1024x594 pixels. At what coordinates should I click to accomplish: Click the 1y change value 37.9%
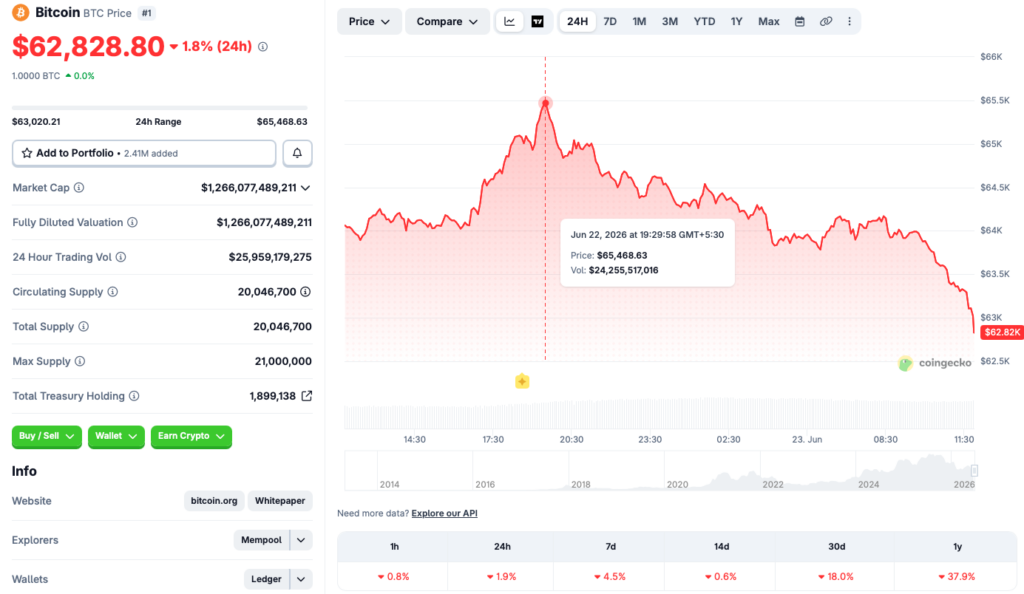[957, 576]
